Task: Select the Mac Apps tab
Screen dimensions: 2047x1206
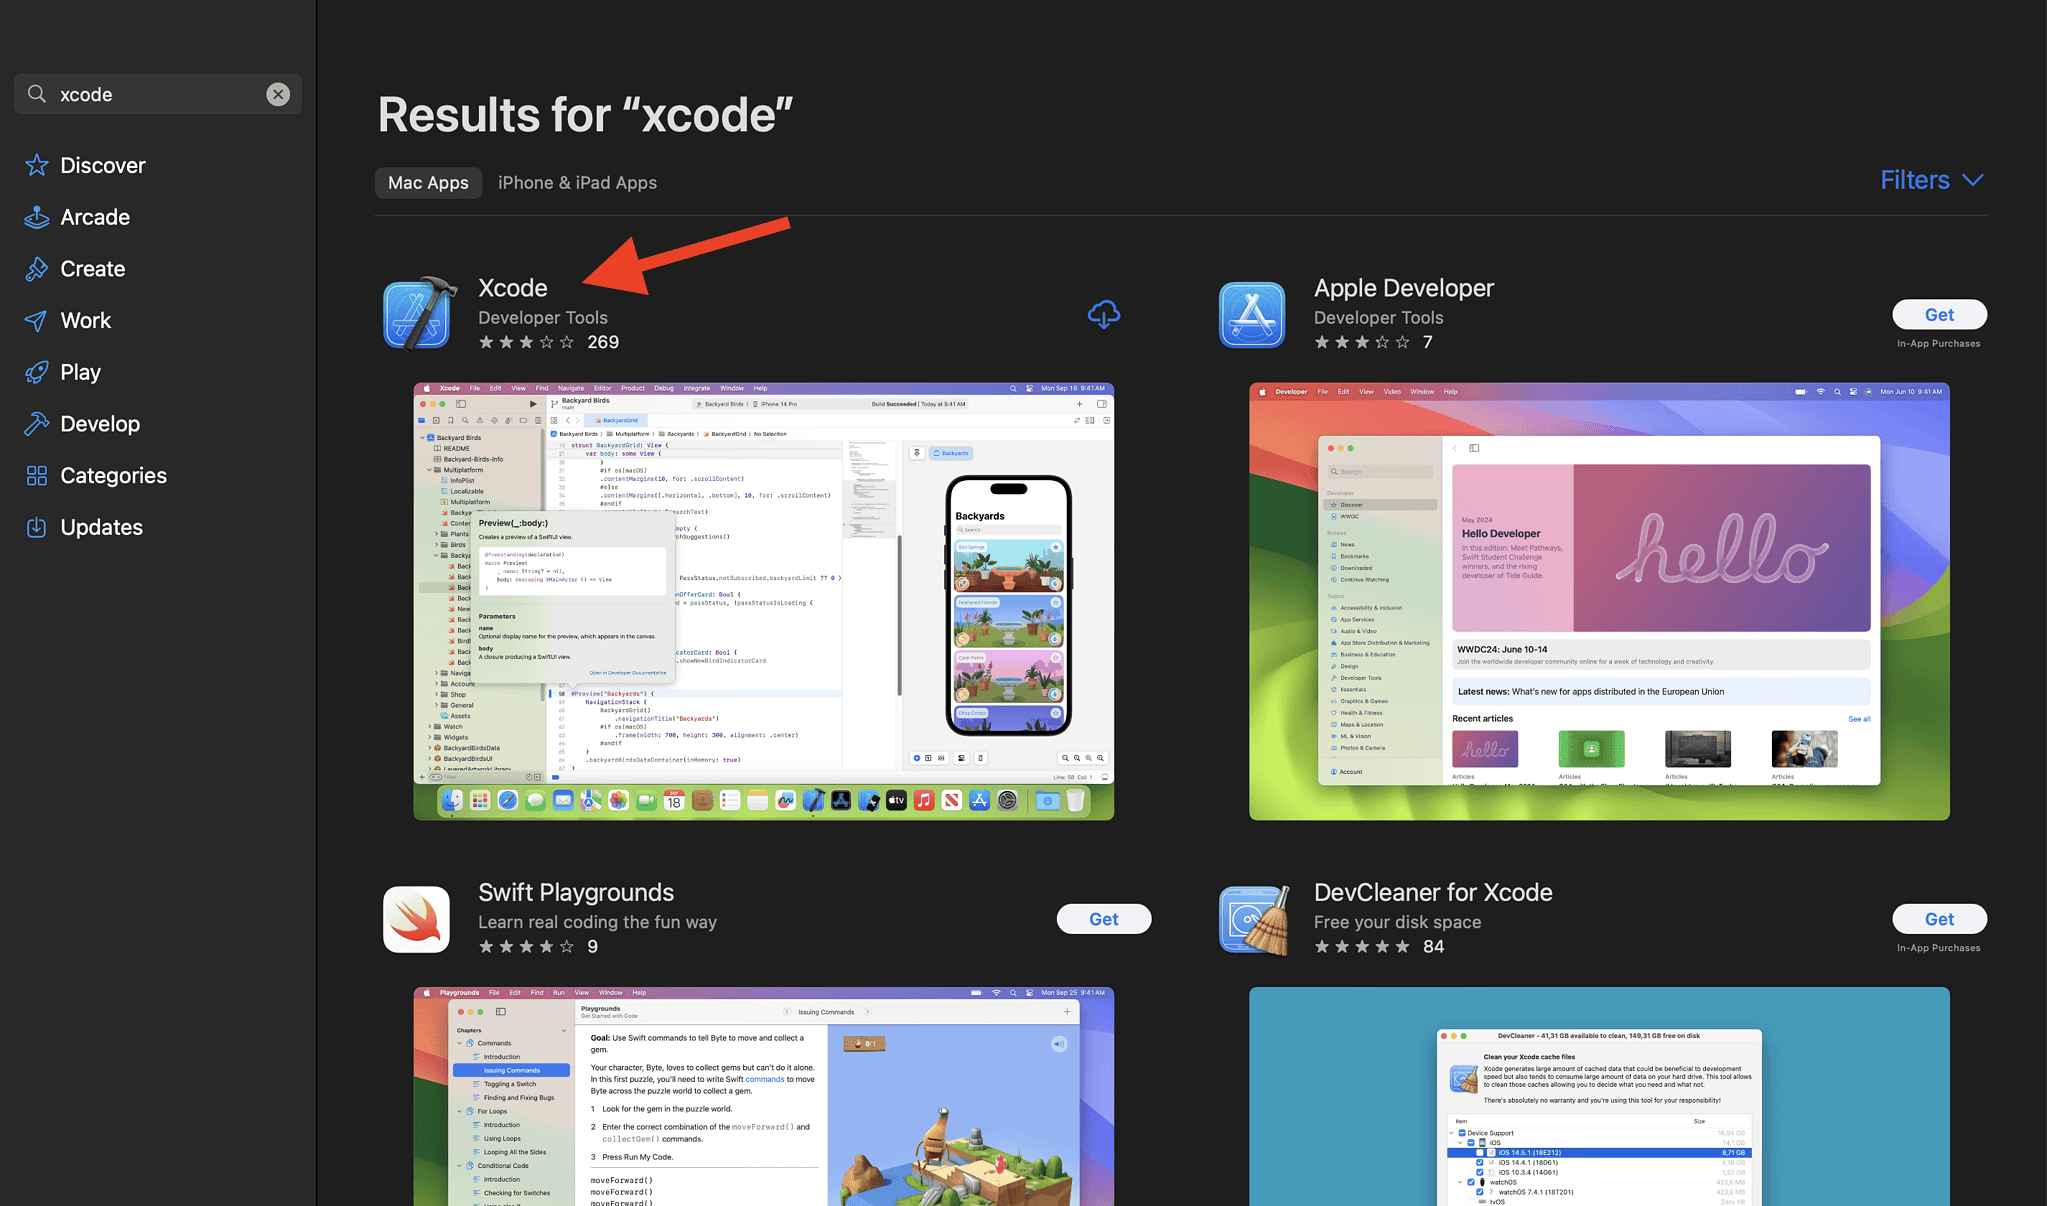Action: 428,182
